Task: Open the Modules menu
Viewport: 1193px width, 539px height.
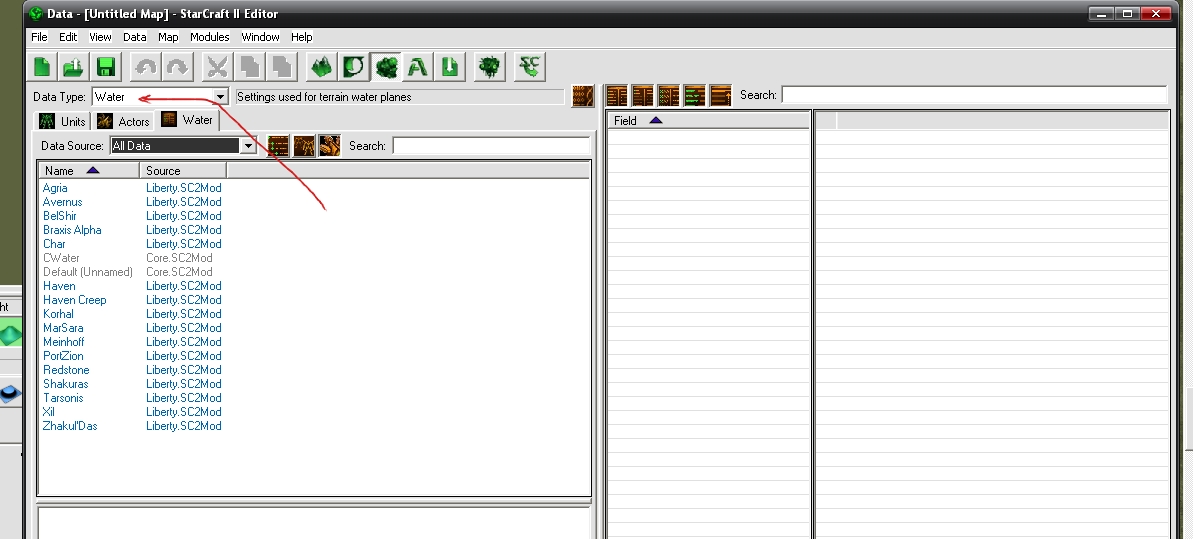Action: 209,37
